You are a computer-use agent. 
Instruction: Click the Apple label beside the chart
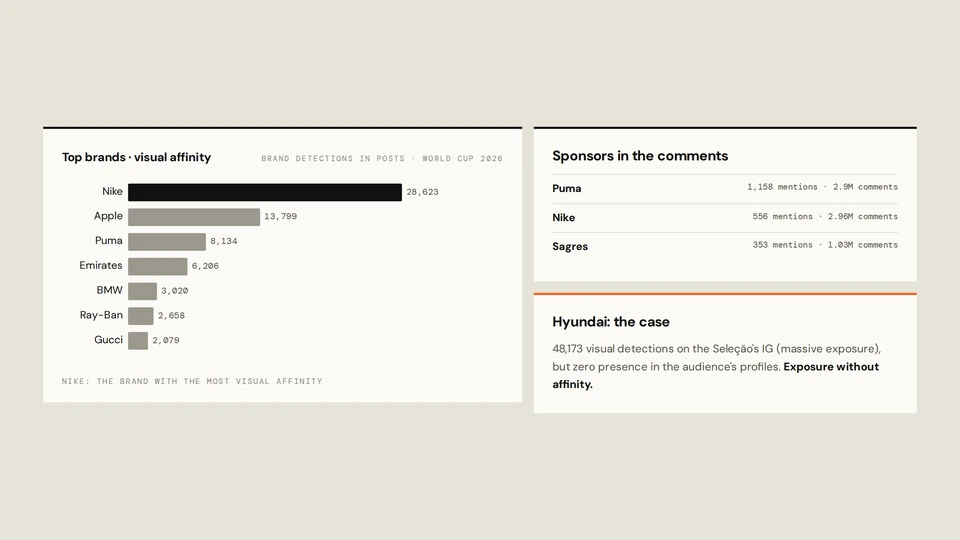pos(108,216)
